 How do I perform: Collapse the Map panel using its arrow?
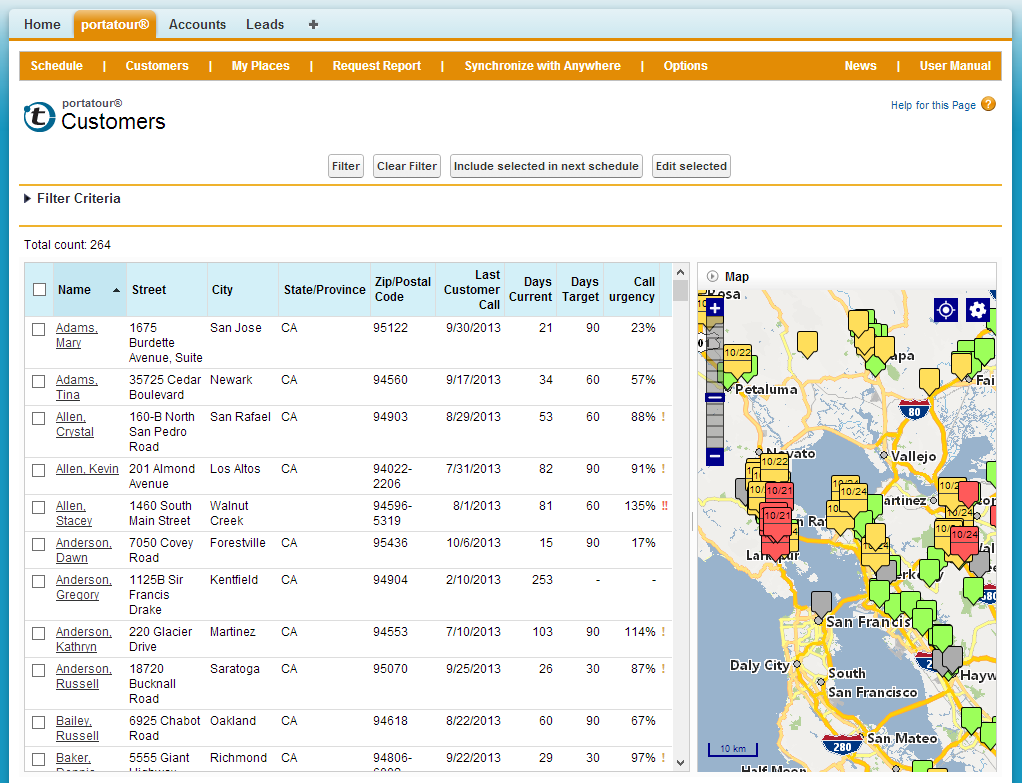click(x=712, y=277)
